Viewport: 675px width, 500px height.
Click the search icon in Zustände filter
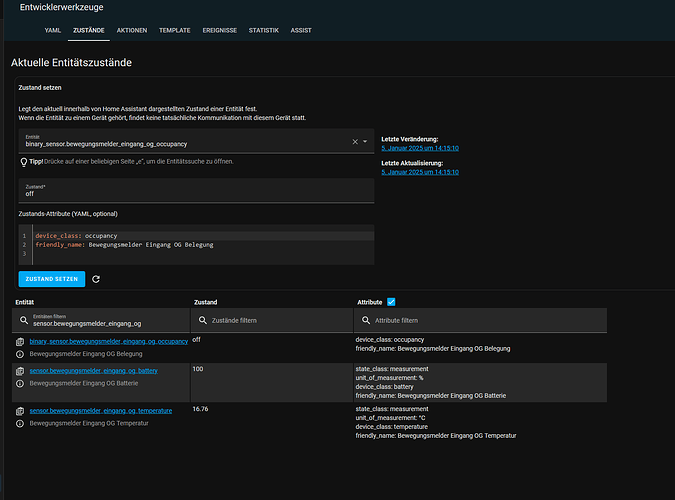click(x=203, y=320)
